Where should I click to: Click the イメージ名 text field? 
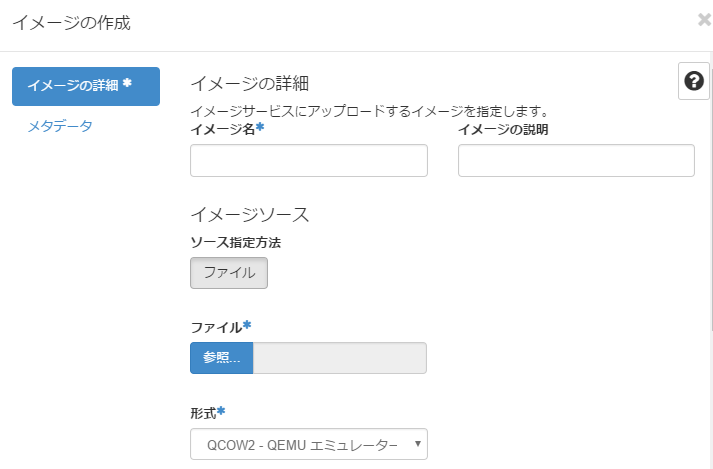click(308, 160)
